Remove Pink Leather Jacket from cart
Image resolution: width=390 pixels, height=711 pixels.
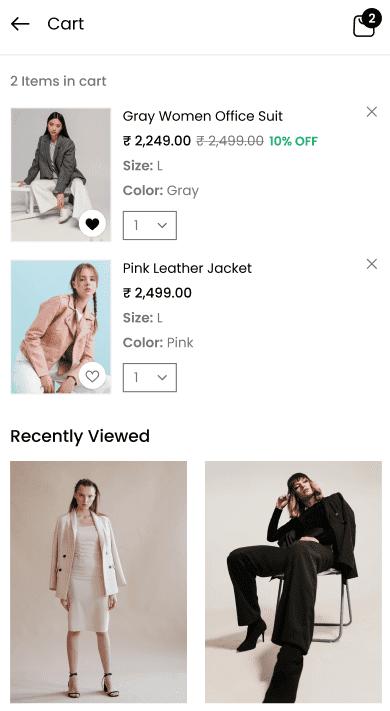(x=371, y=264)
